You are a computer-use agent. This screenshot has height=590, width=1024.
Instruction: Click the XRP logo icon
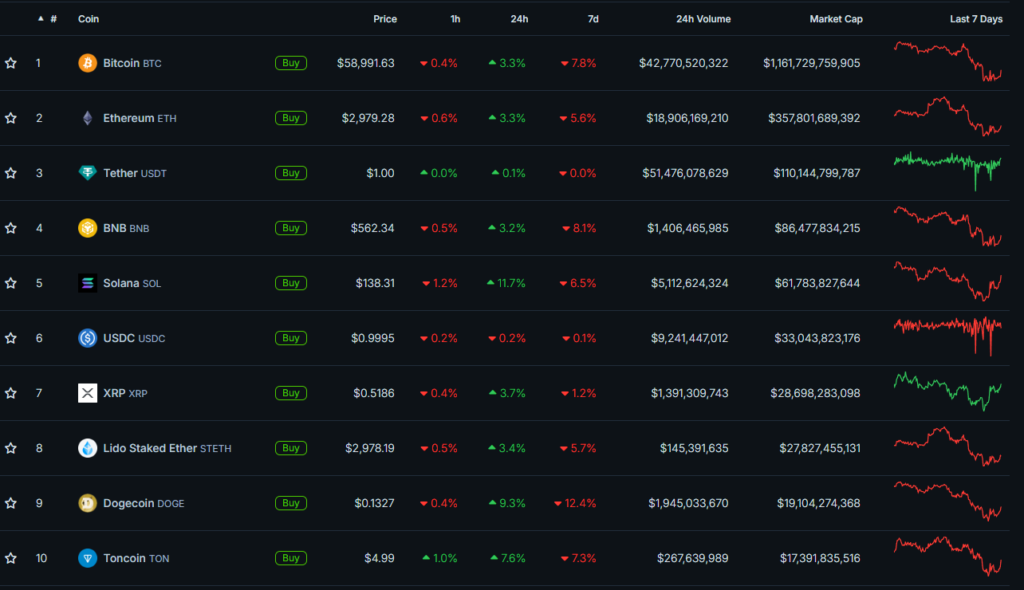point(88,393)
